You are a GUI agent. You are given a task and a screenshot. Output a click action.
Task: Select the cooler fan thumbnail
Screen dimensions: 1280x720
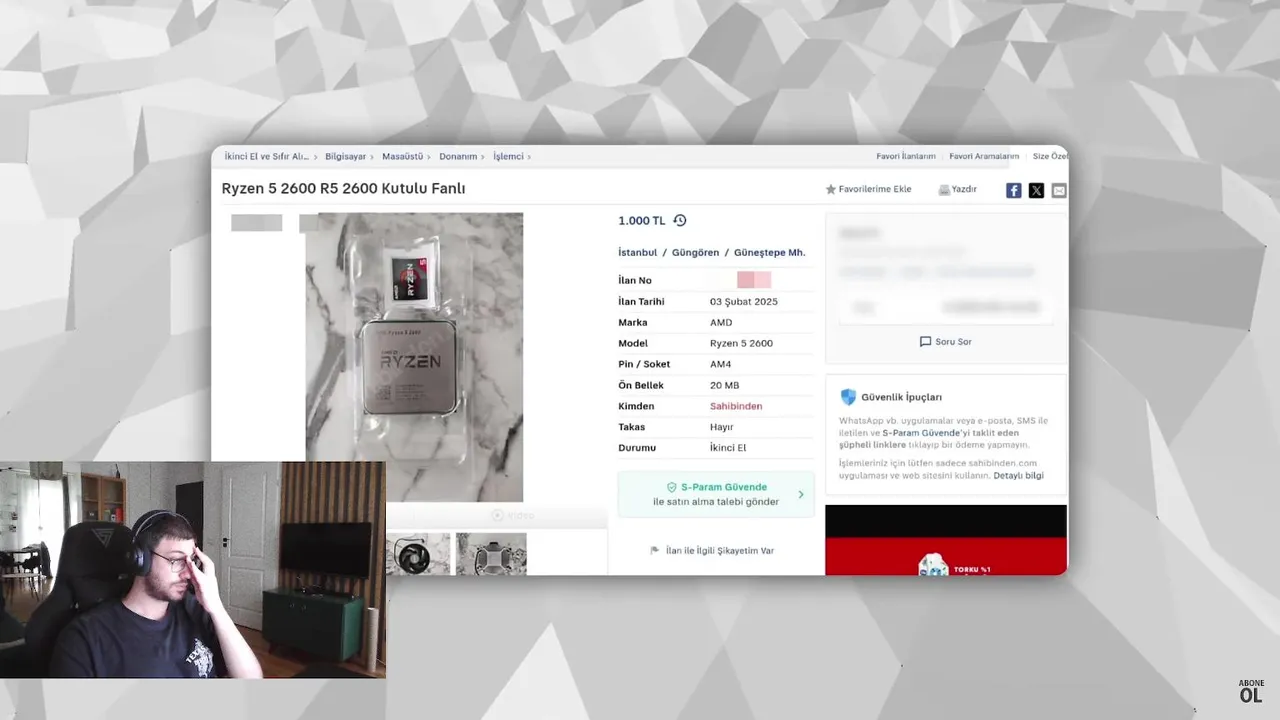[418, 554]
